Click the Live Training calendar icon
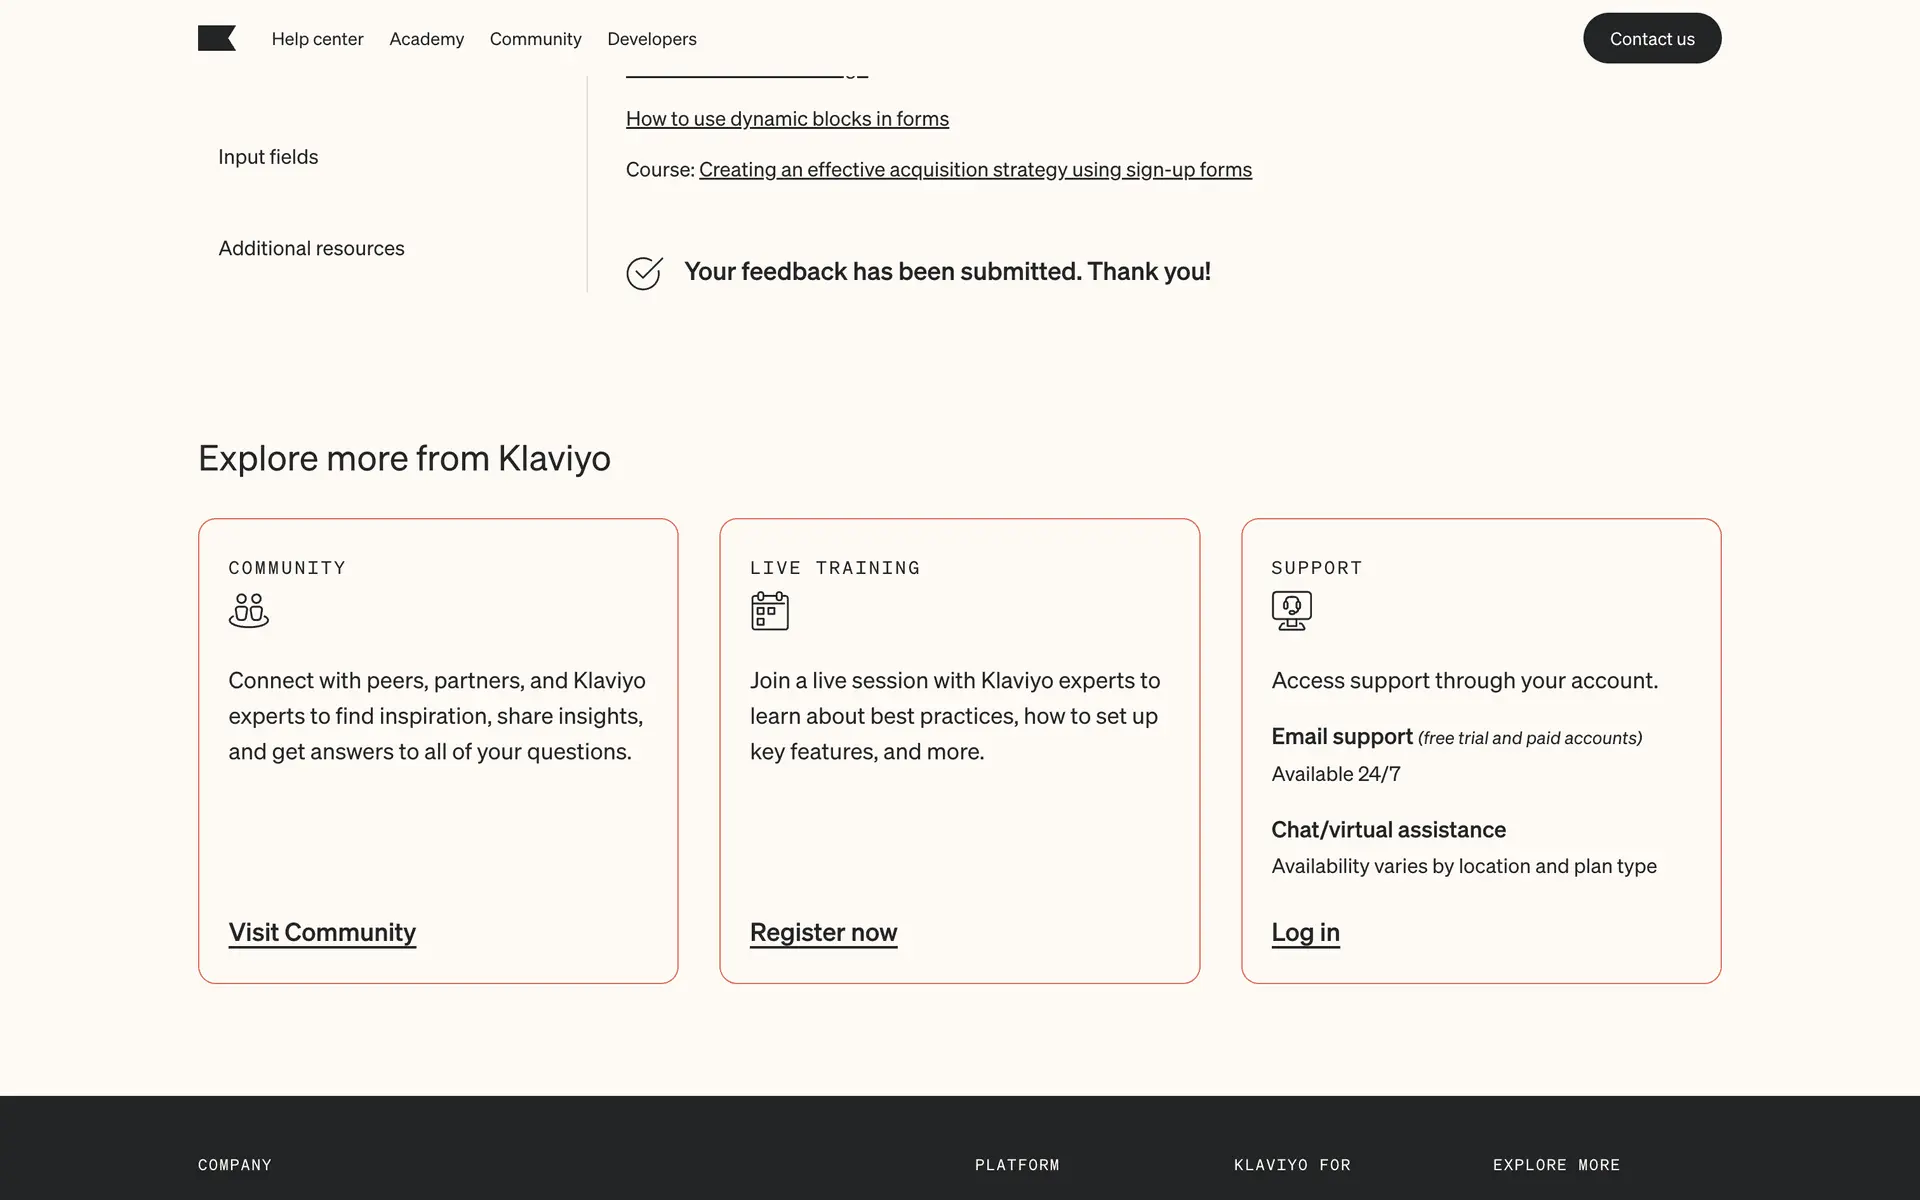The height and width of the screenshot is (1200, 1920). tap(769, 610)
